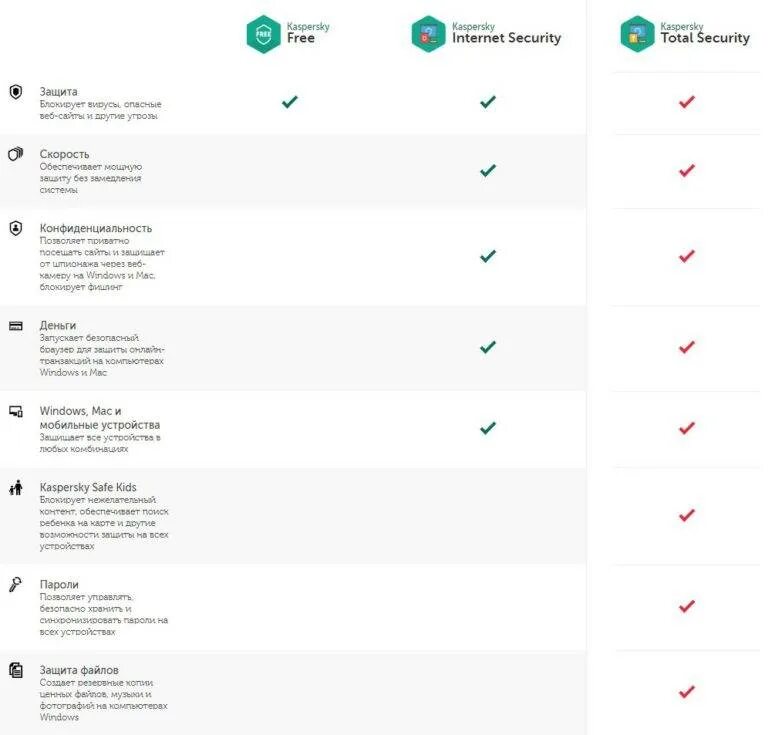Click the parent-child icon beside Kaspersky Safe Kids
Viewport: 768px width, 735px height.
pos(15,488)
